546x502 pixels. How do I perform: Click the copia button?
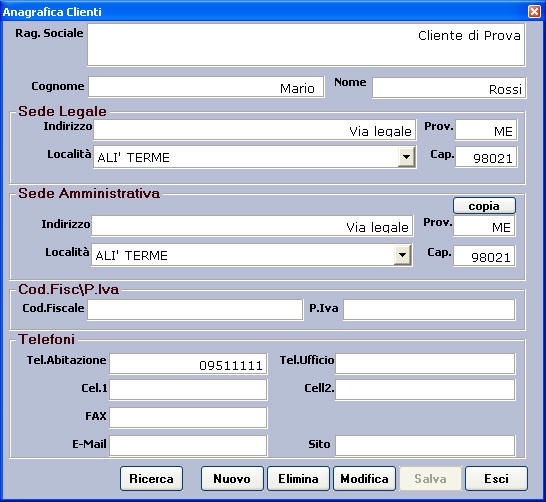[x=484, y=206]
